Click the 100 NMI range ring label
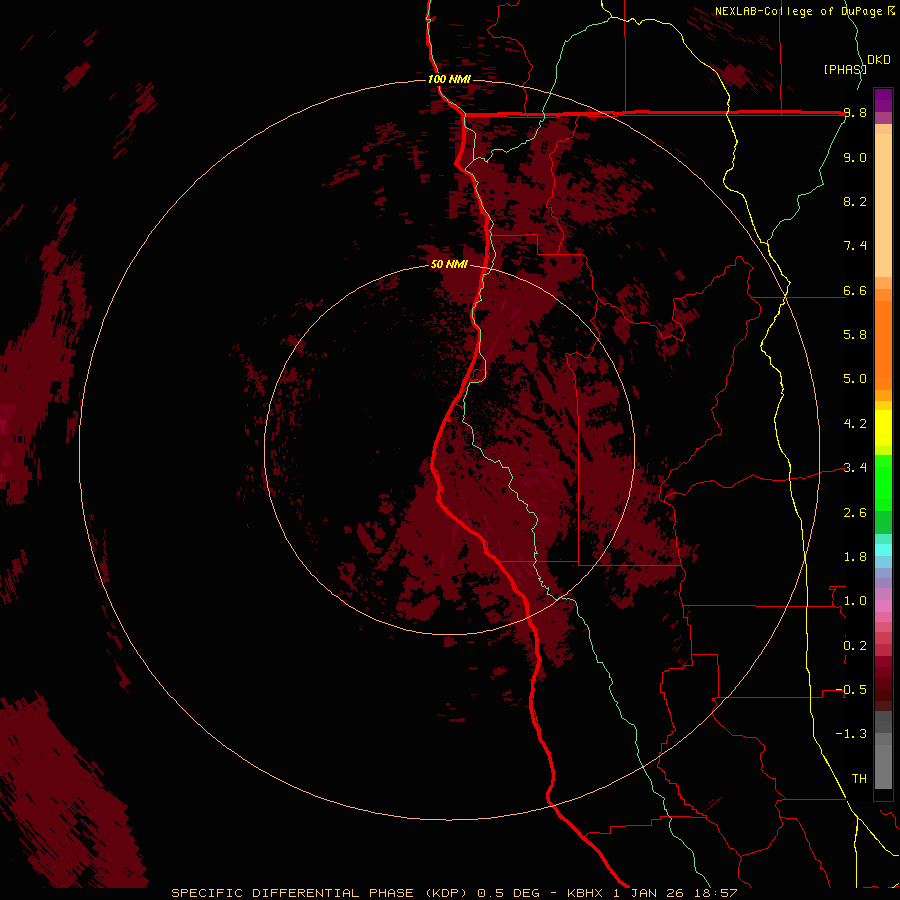The image size is (900, 900). point(449,79)
